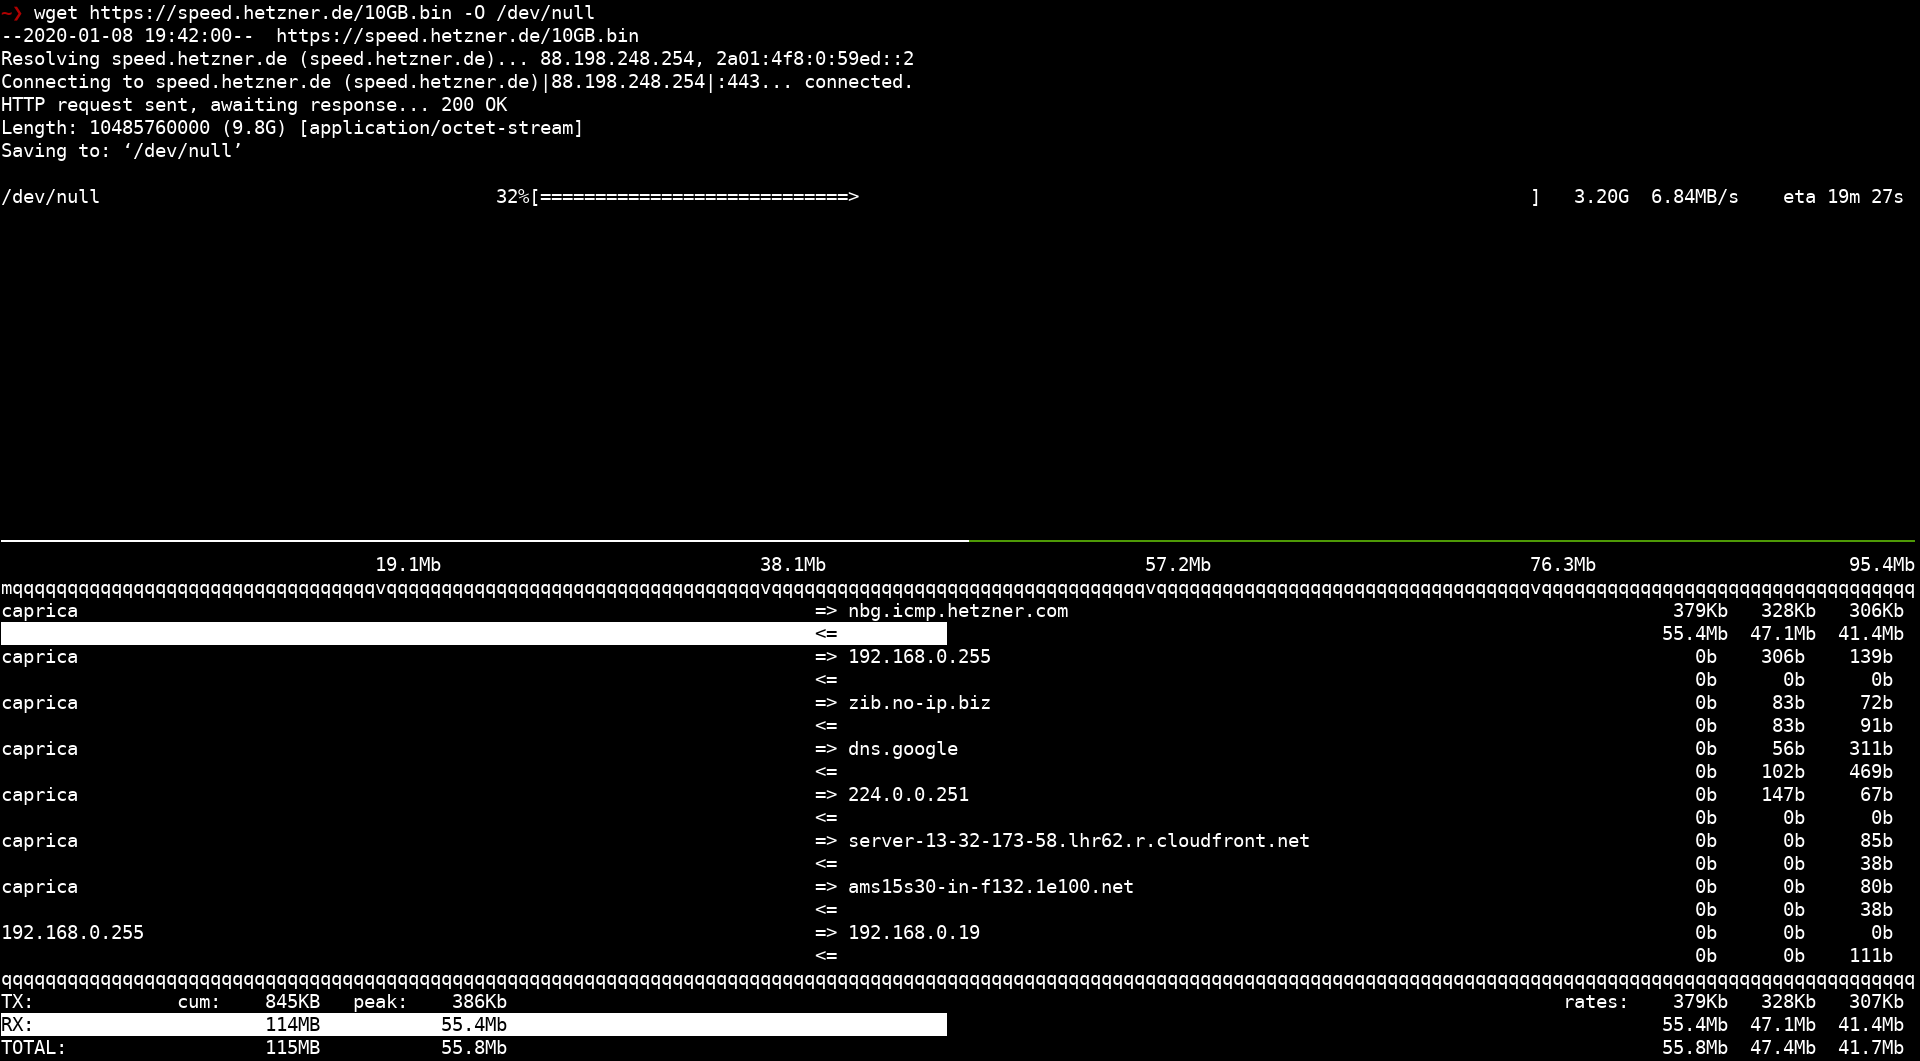
Task: Select multicast address 224.0.0.251
Action: pyautogui.click(x=908, y=795)
